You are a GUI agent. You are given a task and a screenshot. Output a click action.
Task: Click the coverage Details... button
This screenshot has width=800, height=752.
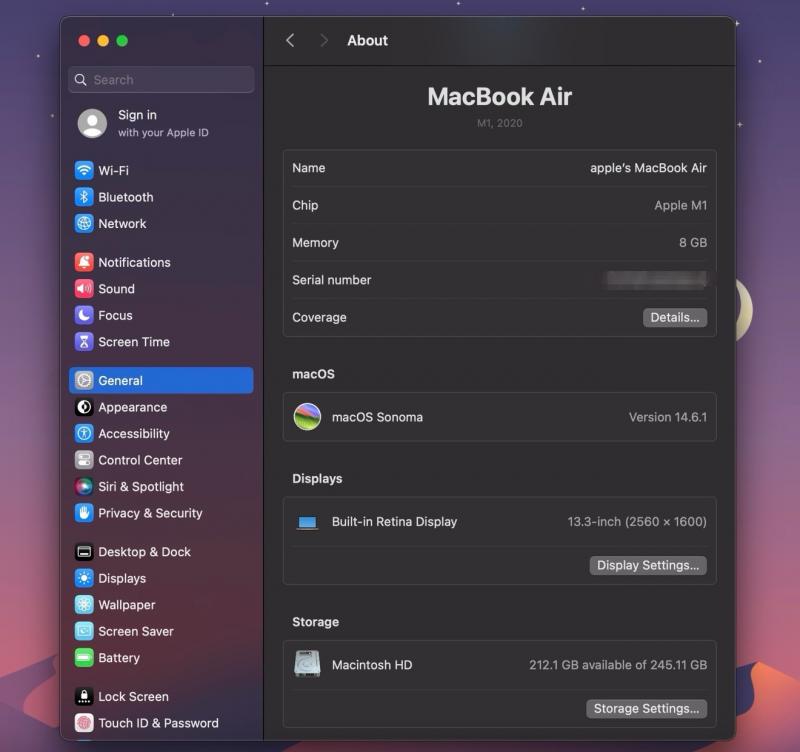[x=674, y=317]
